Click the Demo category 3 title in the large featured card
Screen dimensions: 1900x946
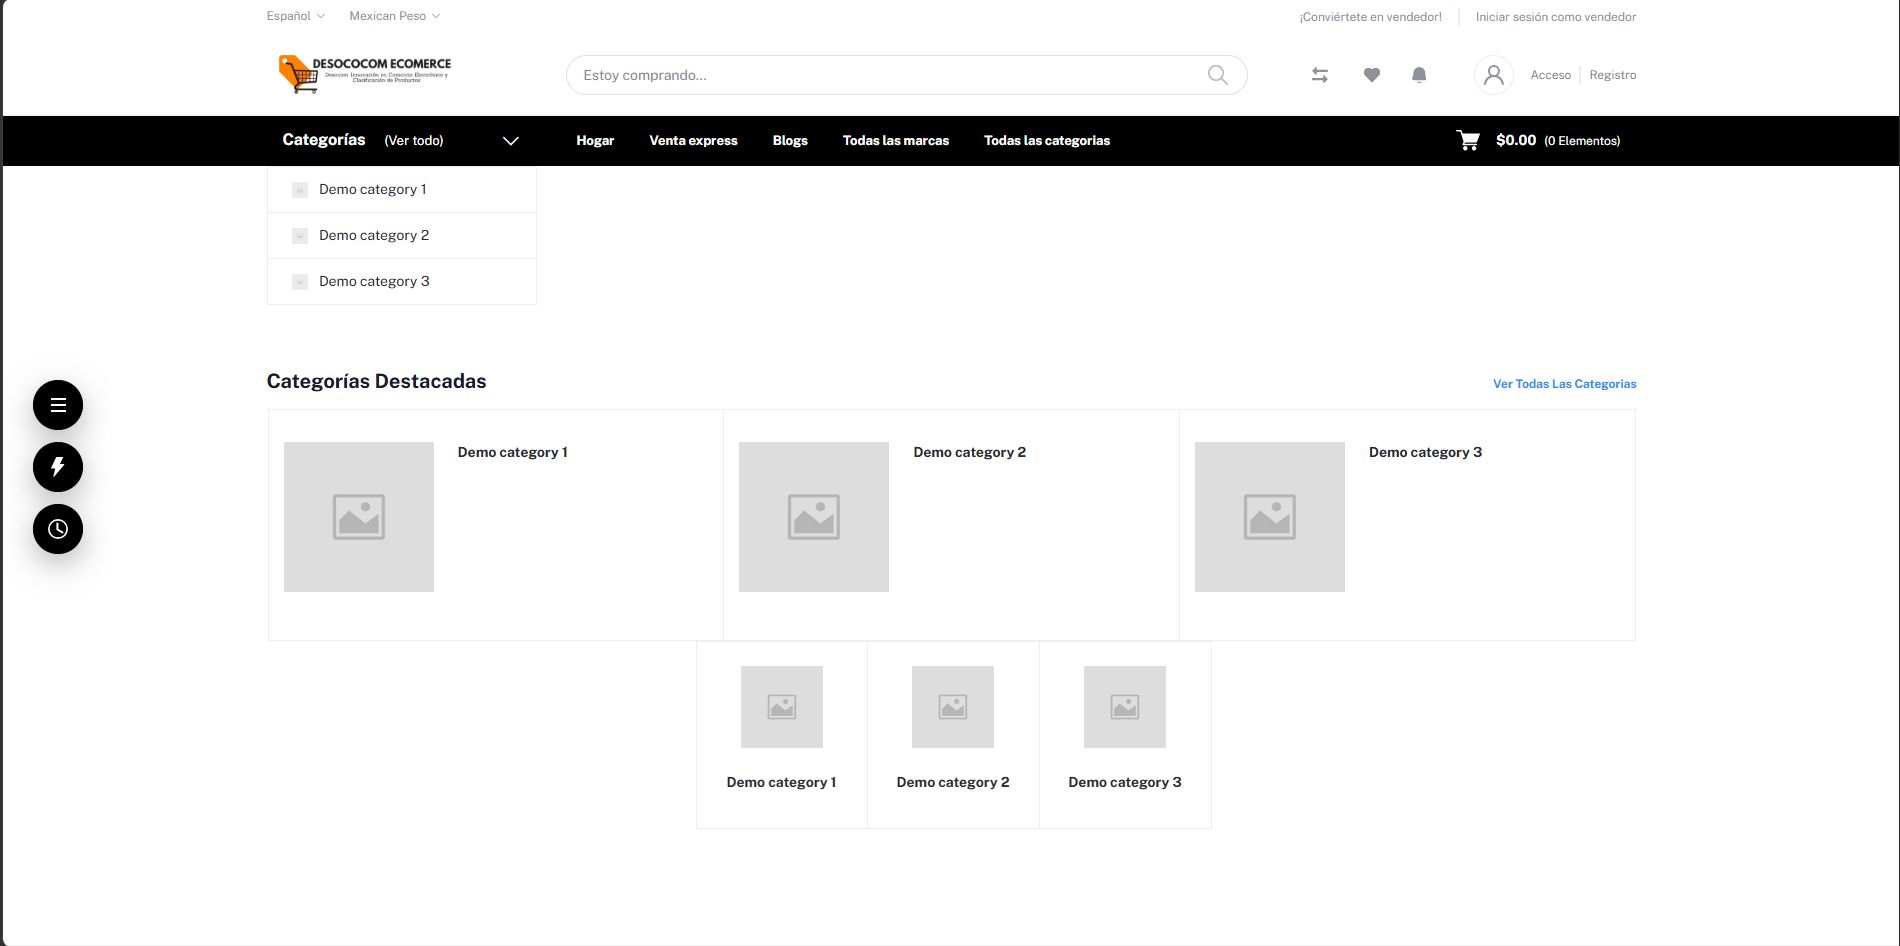click(1426, 452)
